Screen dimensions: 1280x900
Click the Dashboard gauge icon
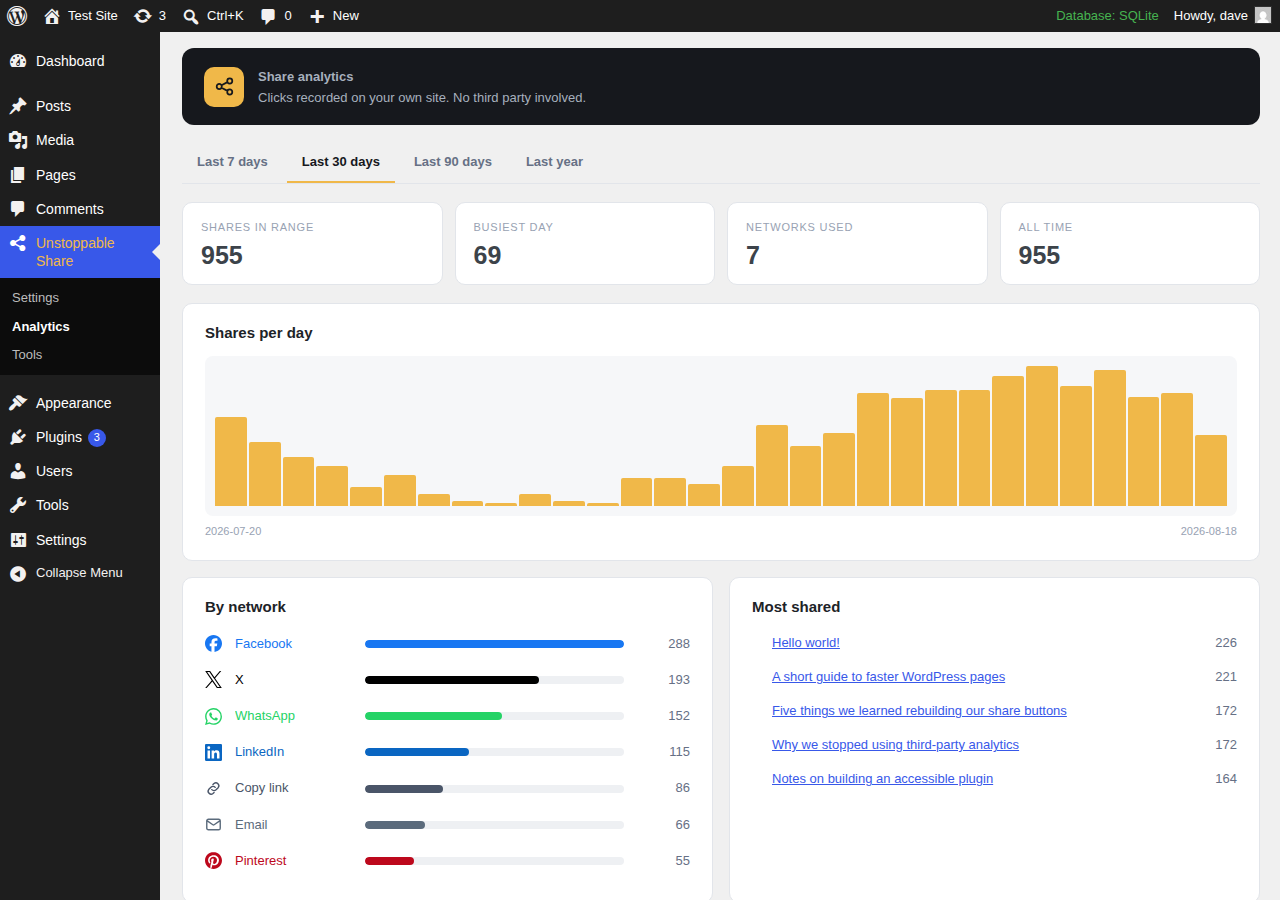click(18, 61)
